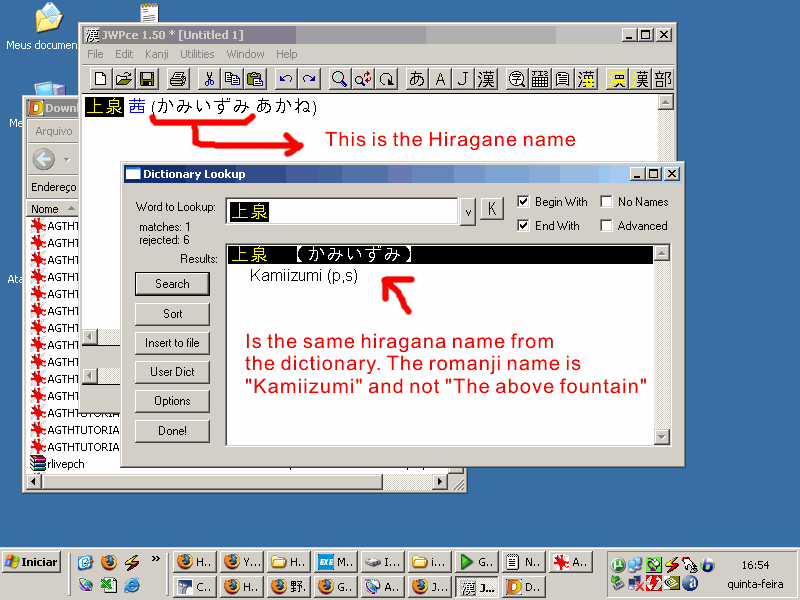Cut selection with the scissors icon
The width and height of the screenshot is (800, 600).
pos(209,79)
